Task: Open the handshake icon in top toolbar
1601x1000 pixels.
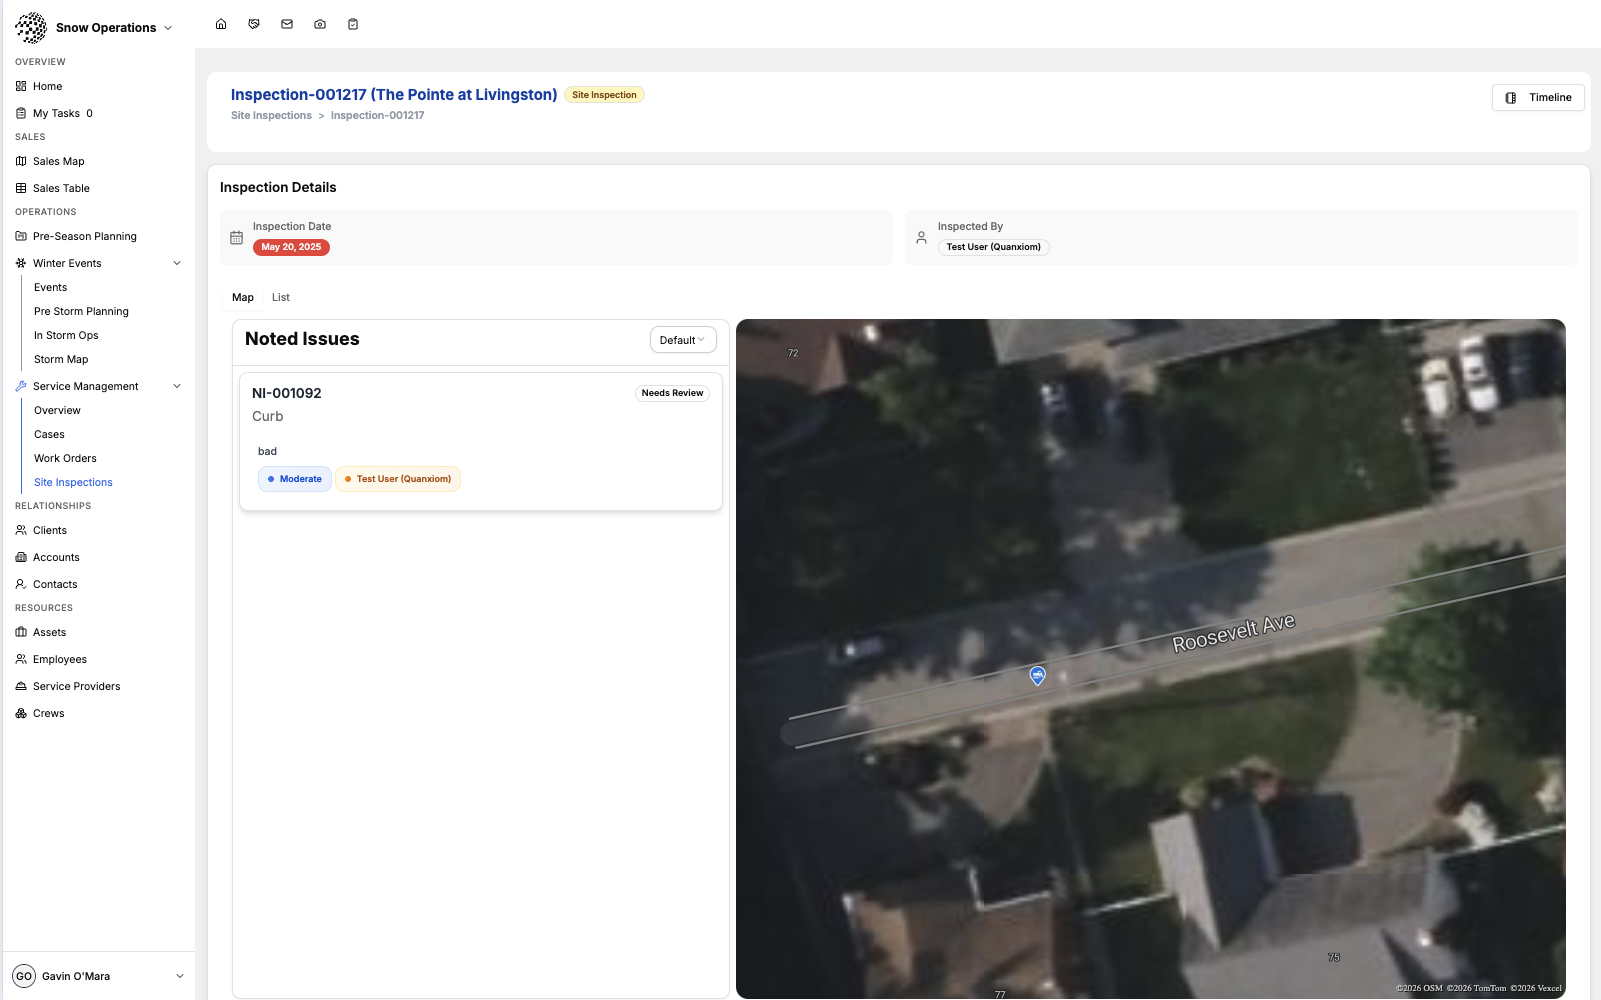Action: point(254,24)
